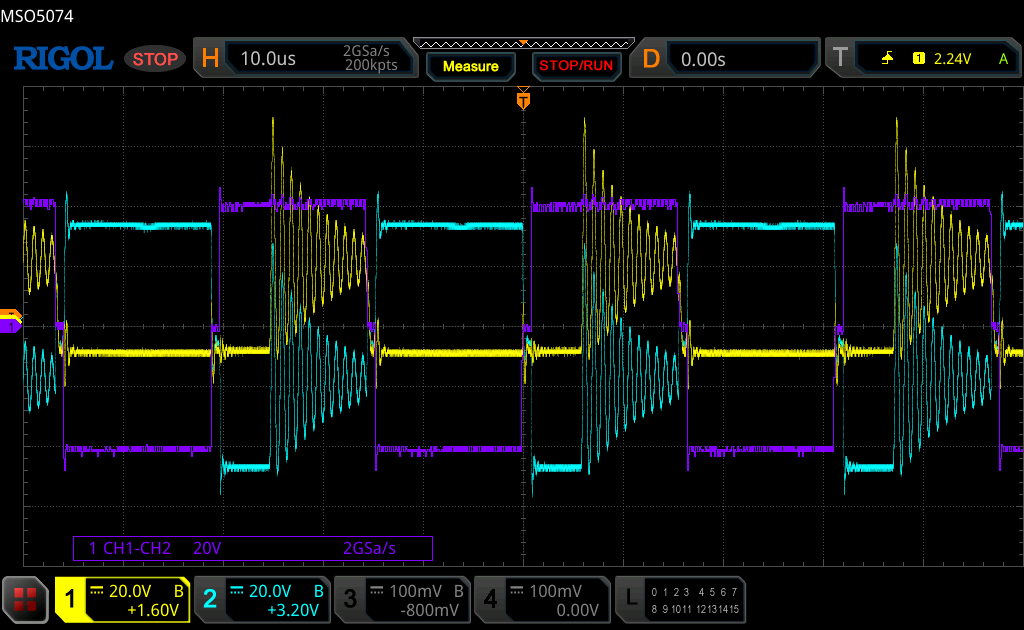Open the red grid function menu icon
1024x630 pixels.
coord(25,599)
